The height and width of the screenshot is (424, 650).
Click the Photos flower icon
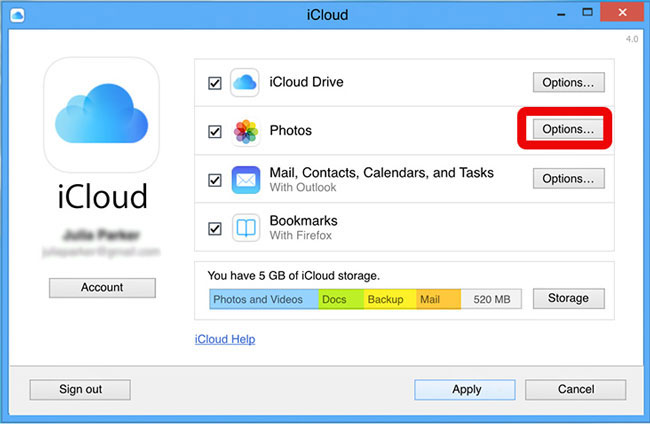[246, 131]
